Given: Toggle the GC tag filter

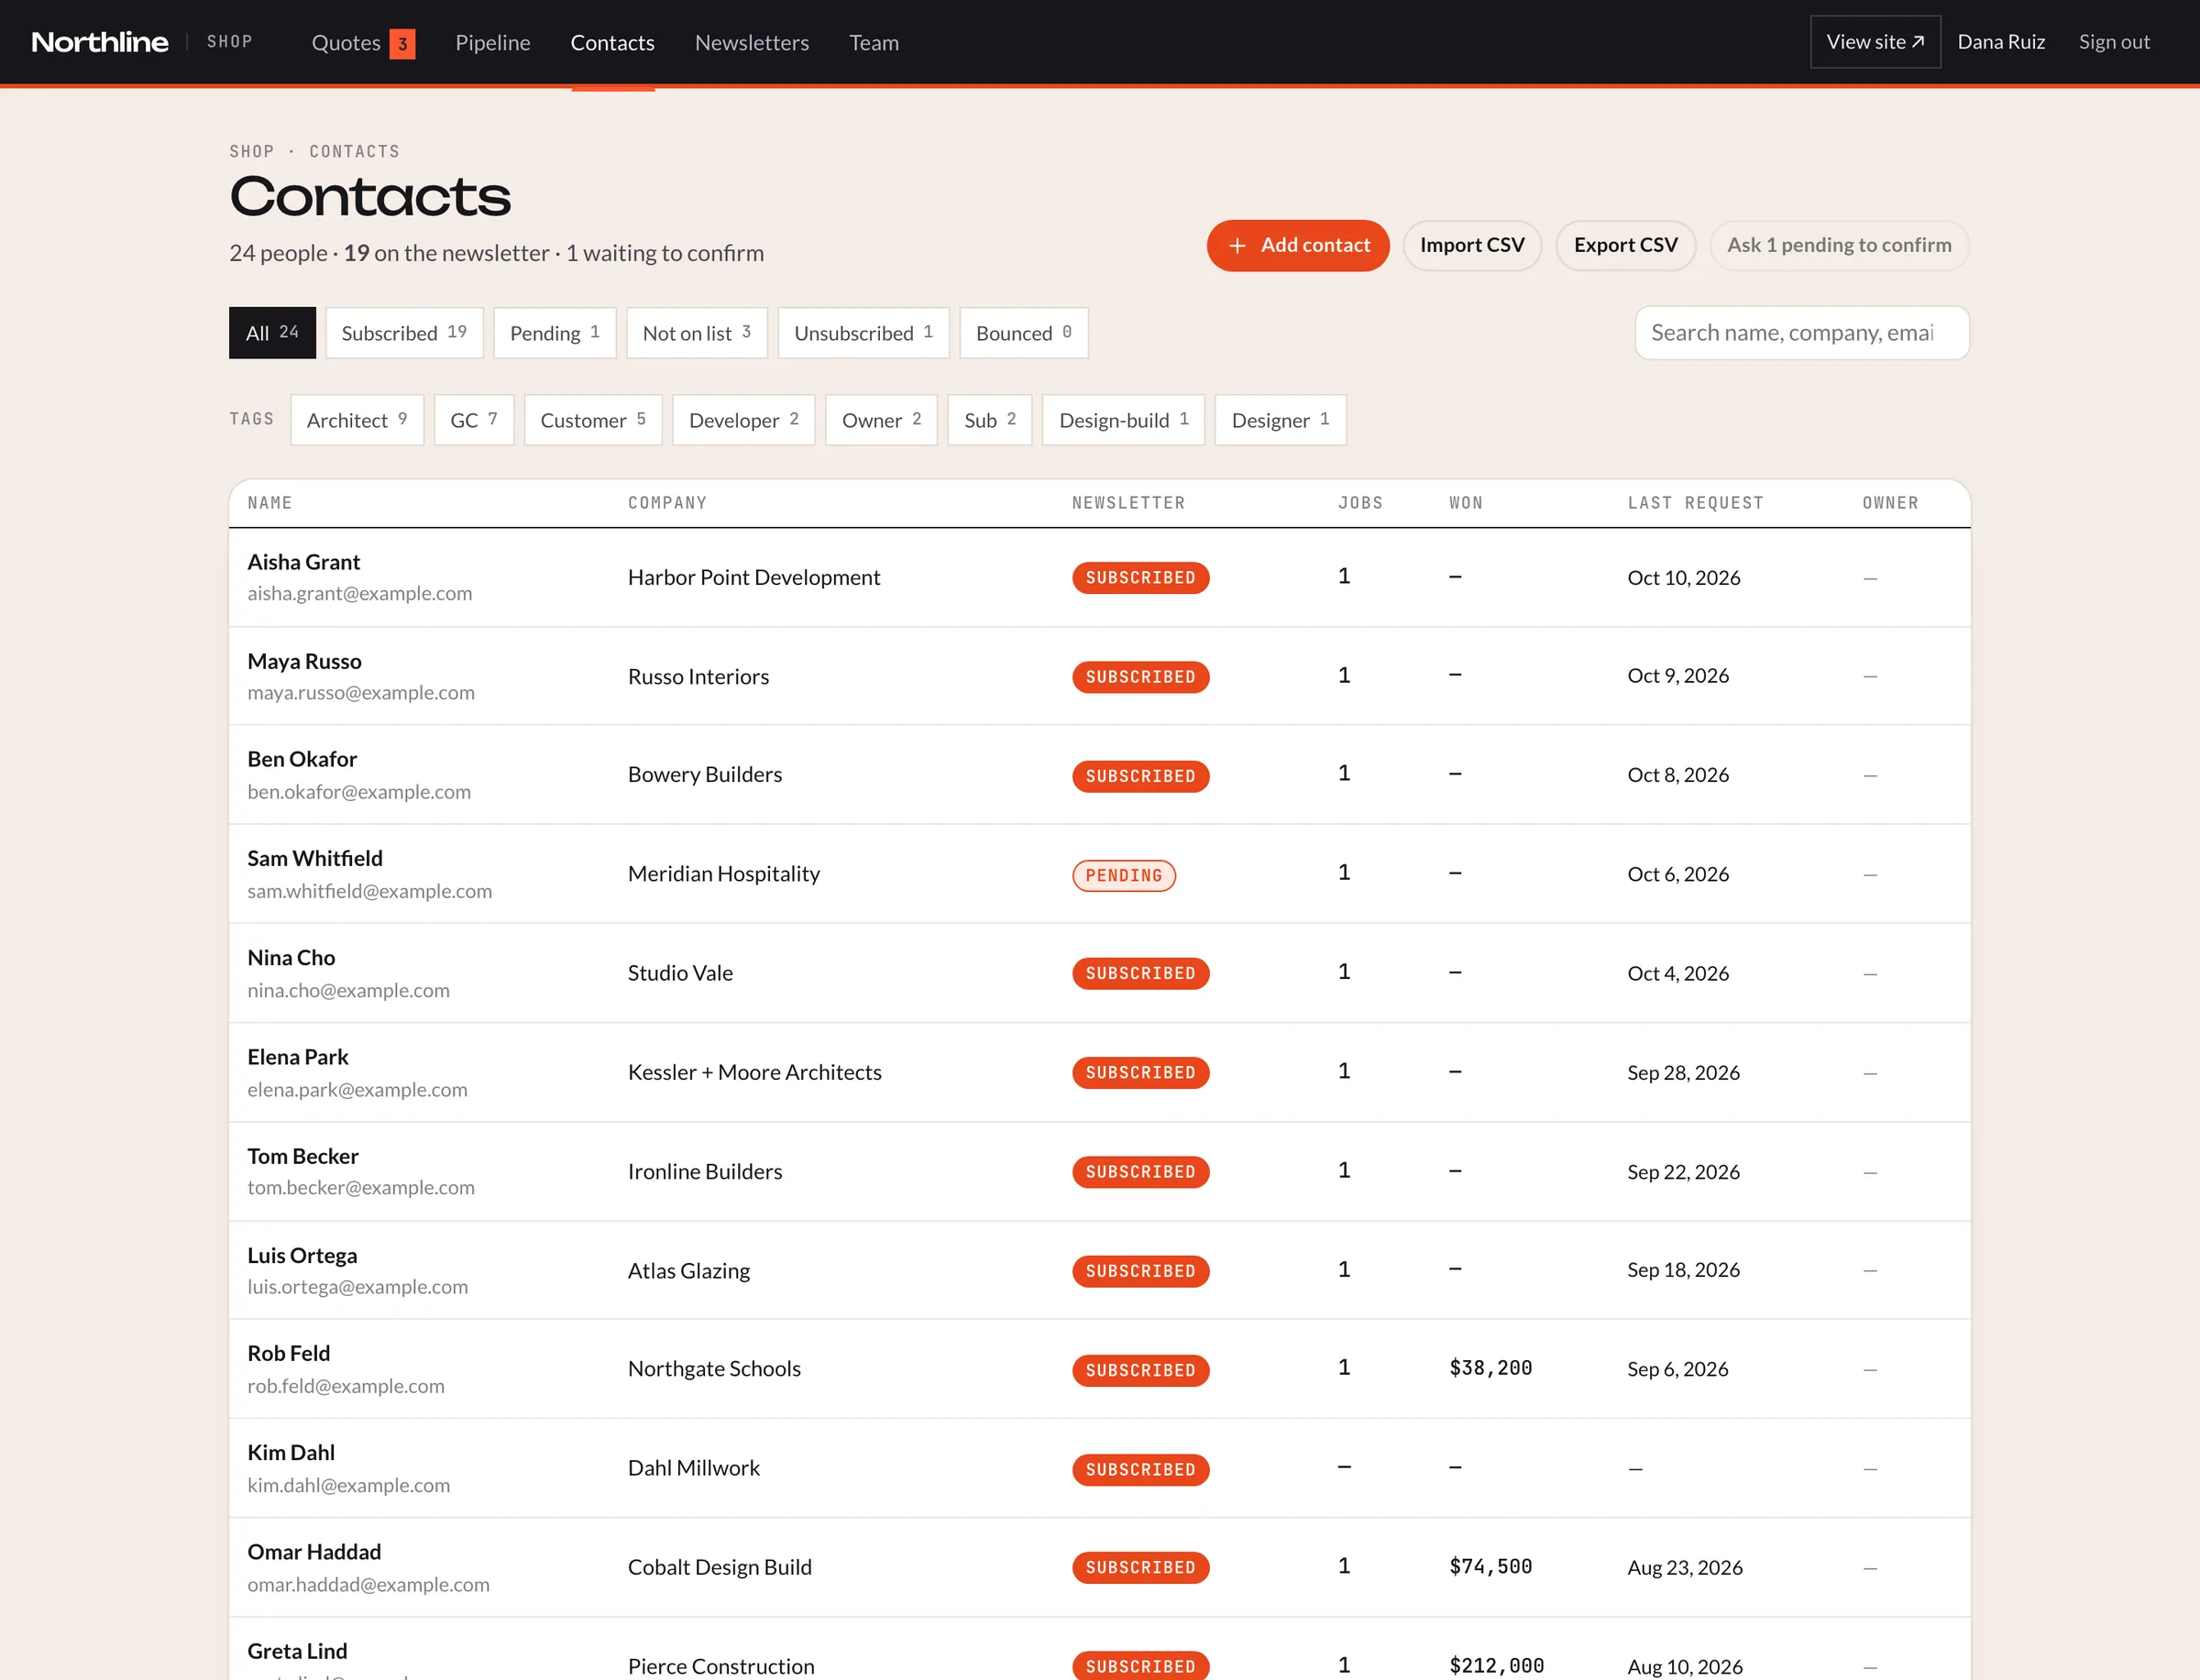Looking at the screenshot, I should tap(474, 420).
